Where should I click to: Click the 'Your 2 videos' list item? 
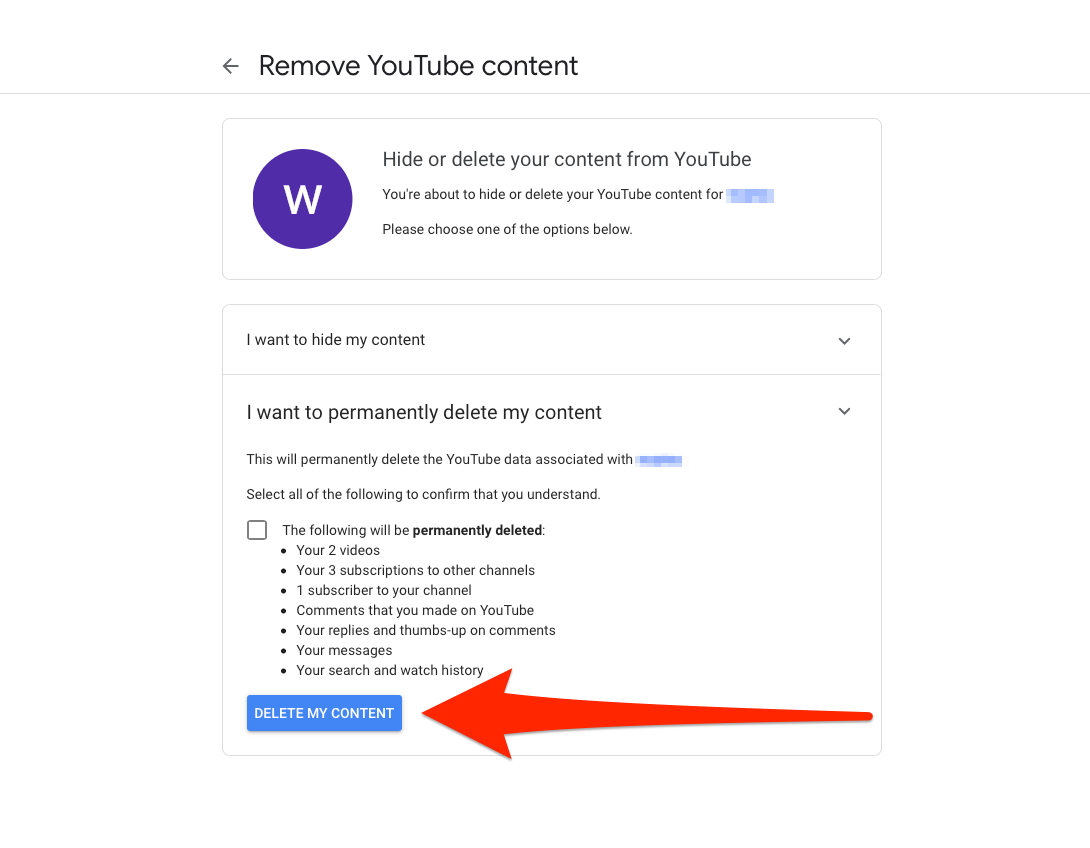tap(338, 551)
